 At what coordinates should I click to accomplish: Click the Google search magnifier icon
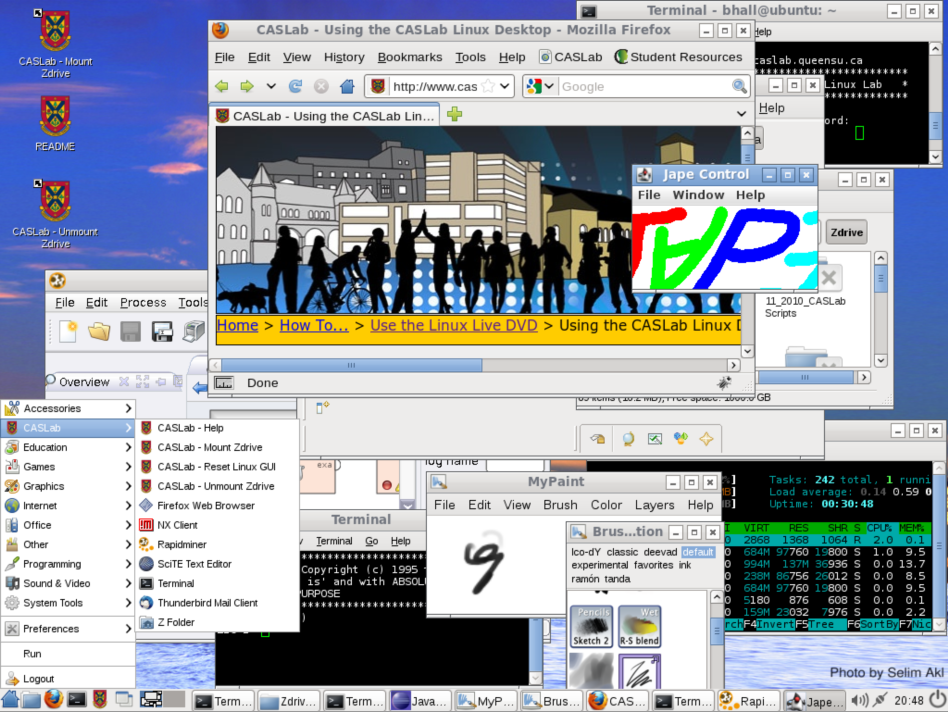739,86
